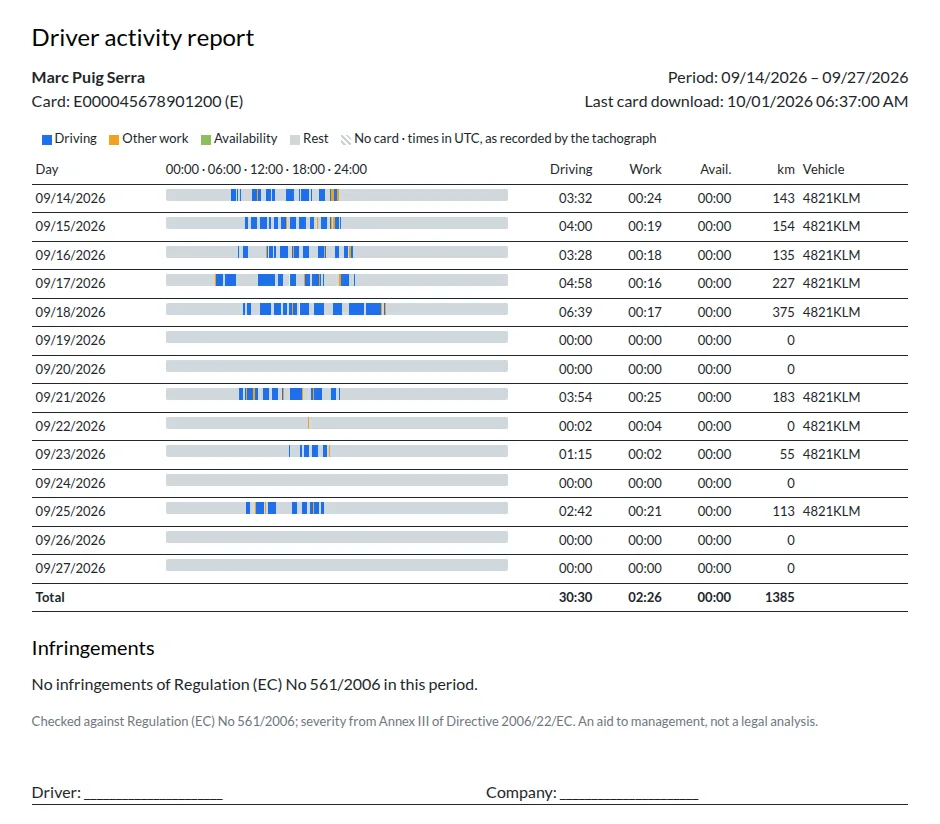This screenshot has height=824, width=940.
Task: Click work time 00:25 on 09/21/2026
Action: click(645, 397)
